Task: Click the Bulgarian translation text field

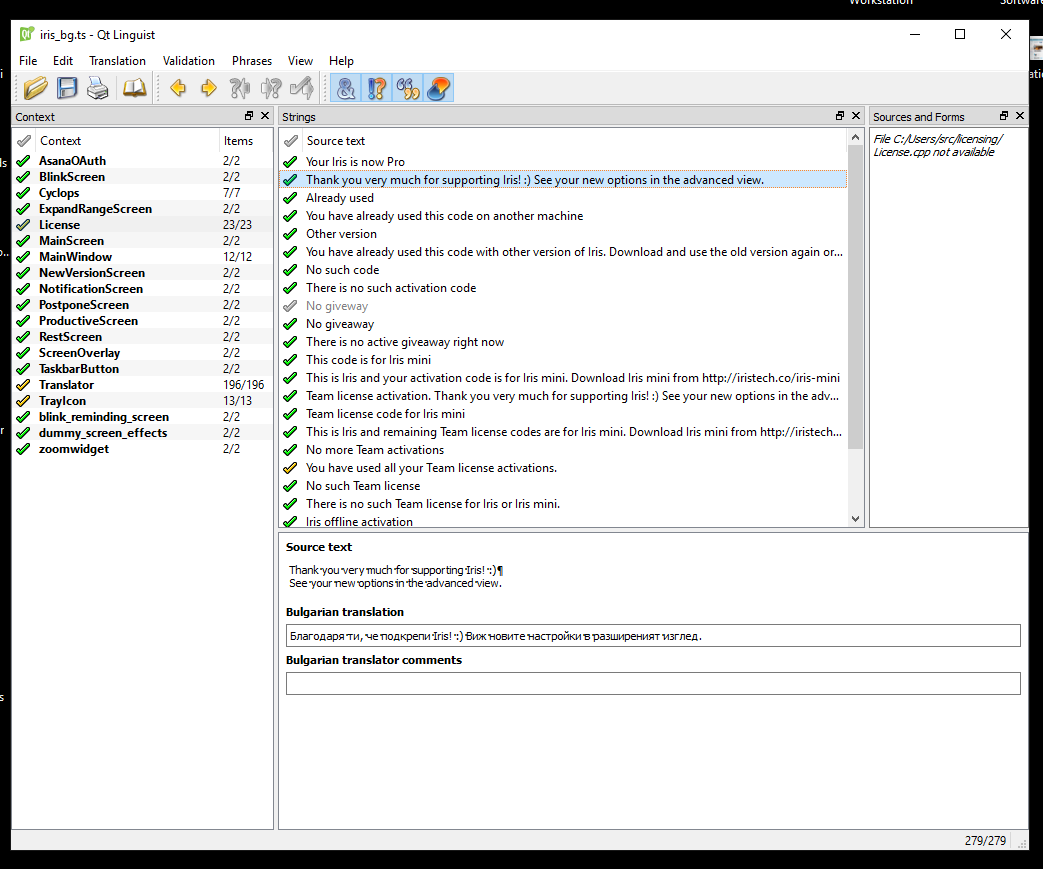Action: (653, 635)
